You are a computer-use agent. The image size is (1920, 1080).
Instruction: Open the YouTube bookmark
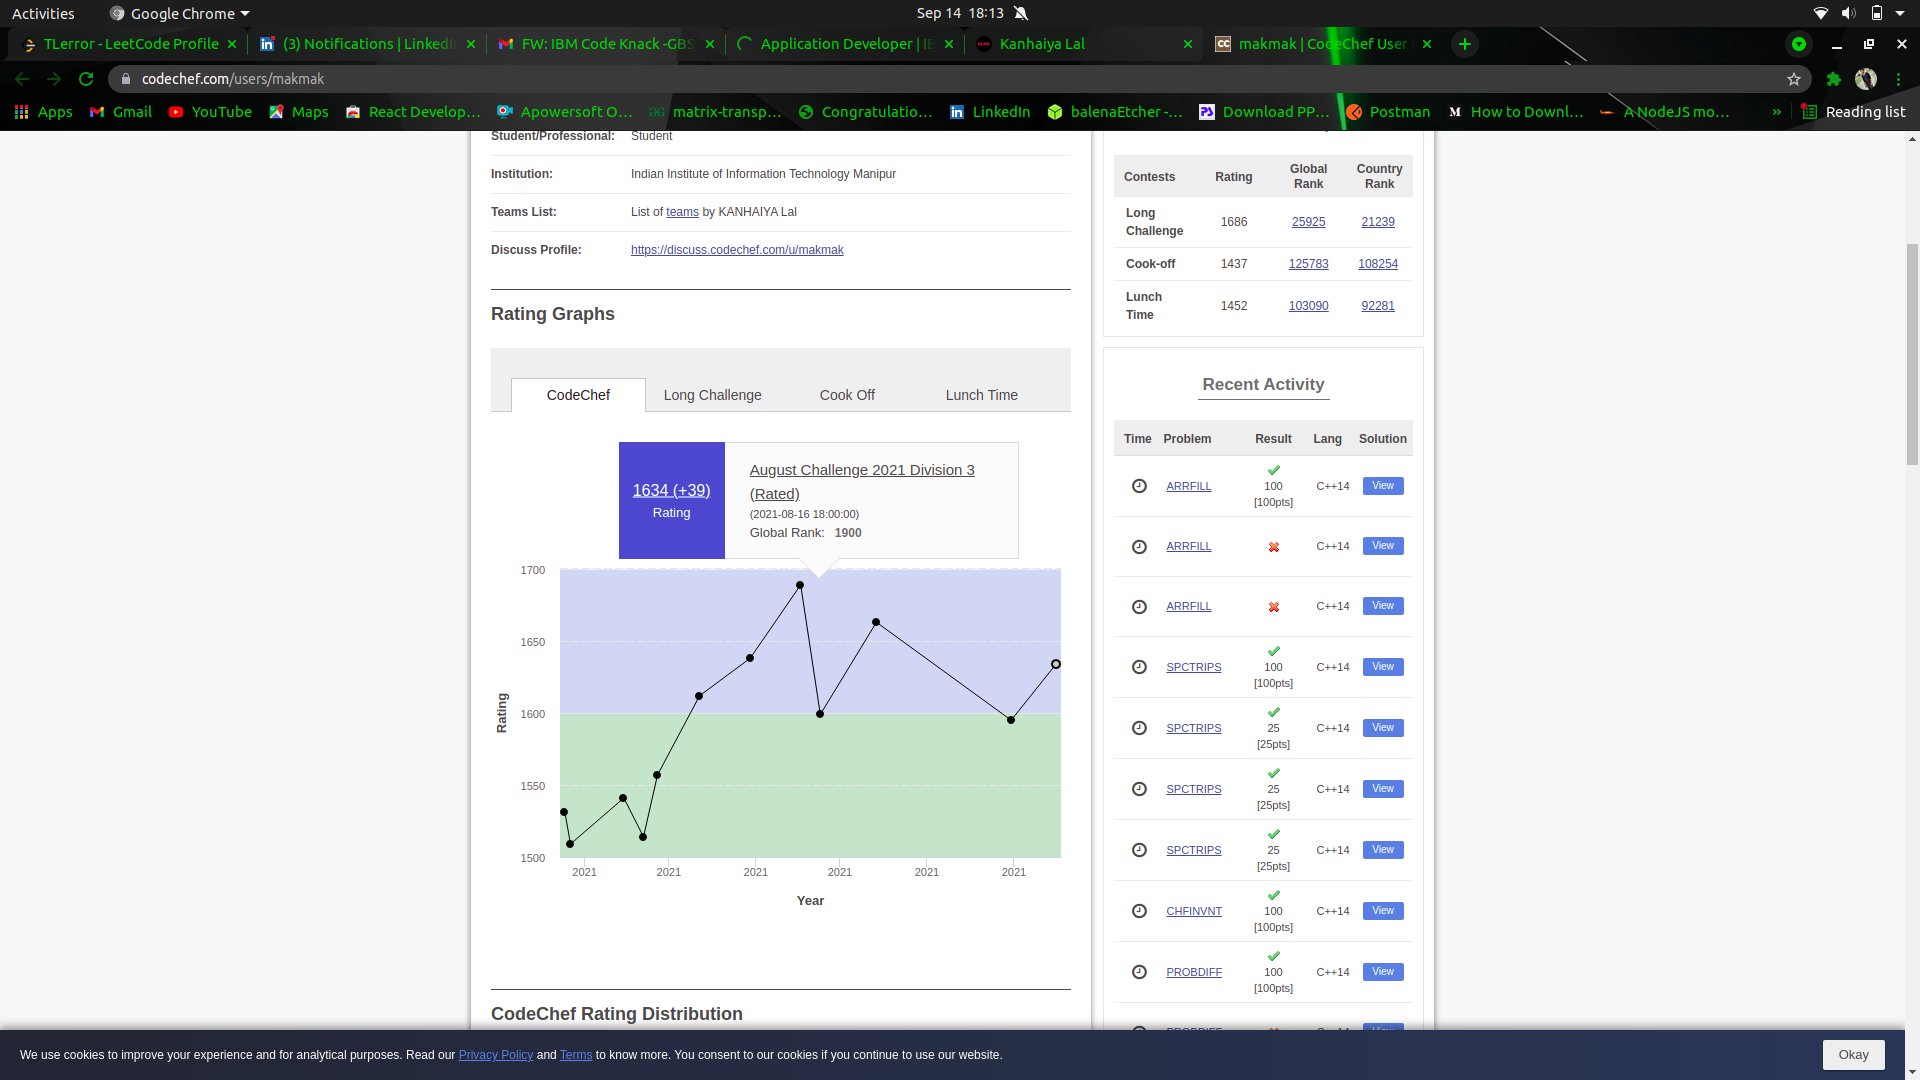tap(210, 112)
